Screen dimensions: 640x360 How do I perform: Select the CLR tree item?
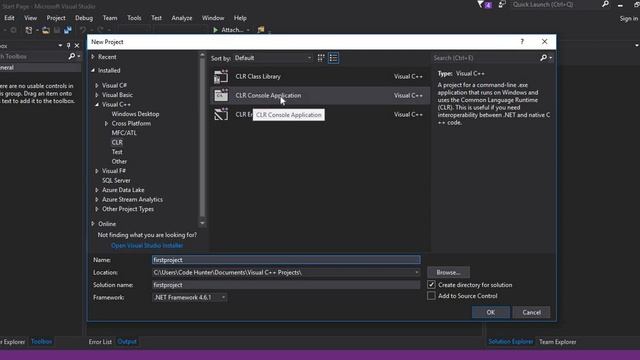click(117, 142)
